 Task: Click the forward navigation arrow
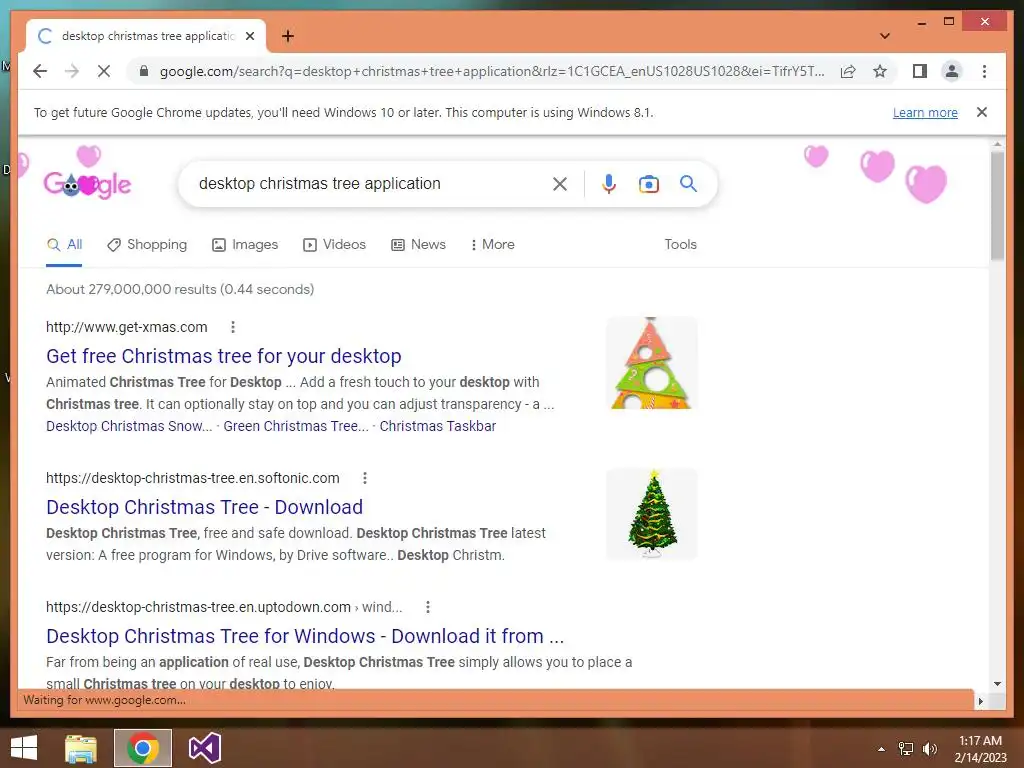(x=72, y=71)
